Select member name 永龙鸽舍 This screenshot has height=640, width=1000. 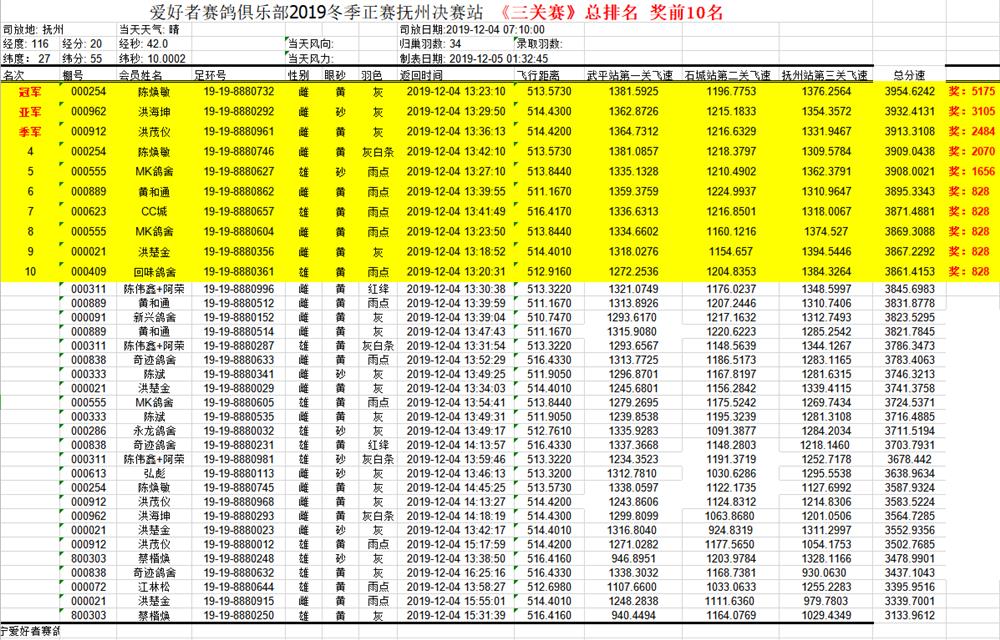pos(154,431)
